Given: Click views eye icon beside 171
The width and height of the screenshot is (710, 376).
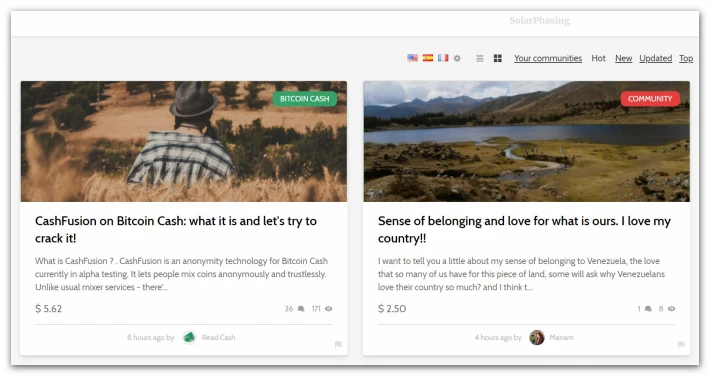Looking at the screenshot, I should coord(329,309).
